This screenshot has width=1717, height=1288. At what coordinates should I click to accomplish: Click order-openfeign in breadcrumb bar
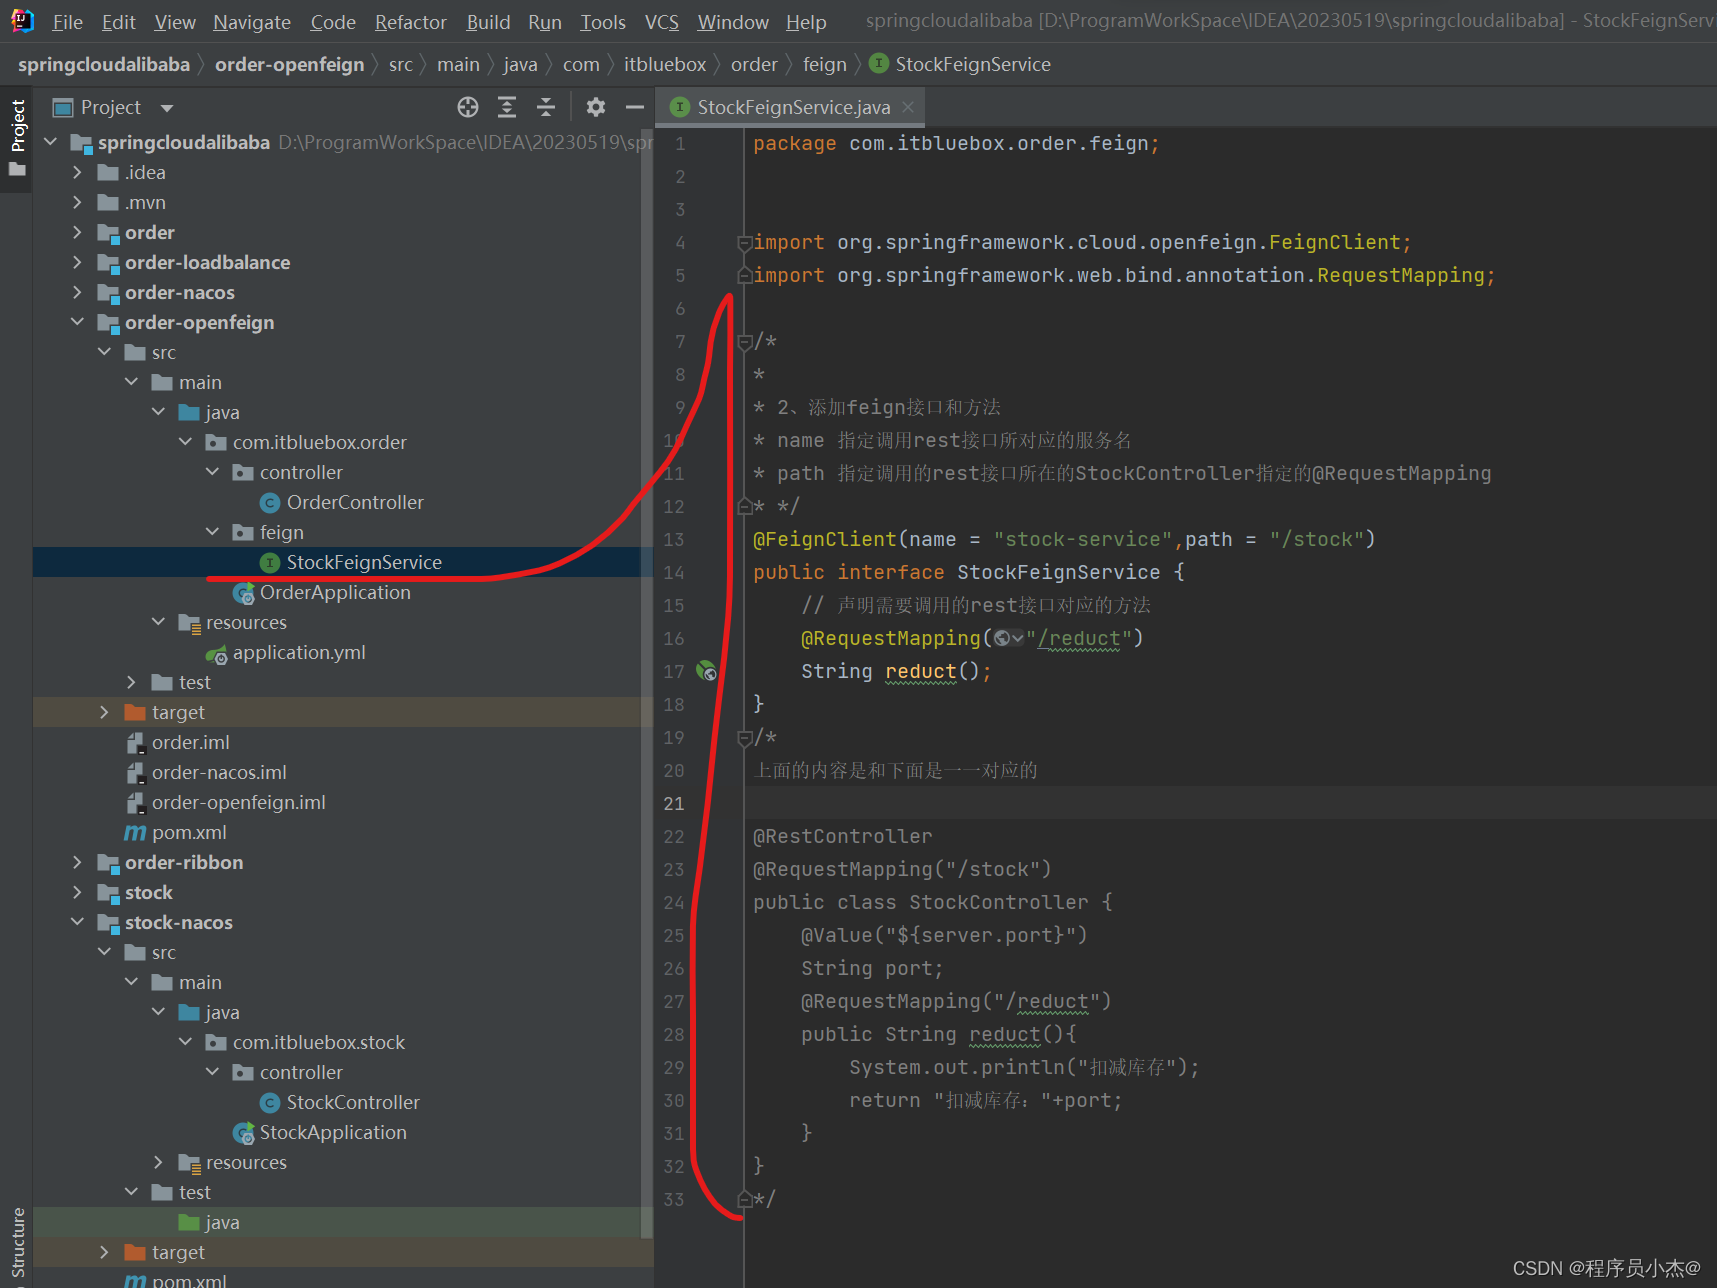289,64
